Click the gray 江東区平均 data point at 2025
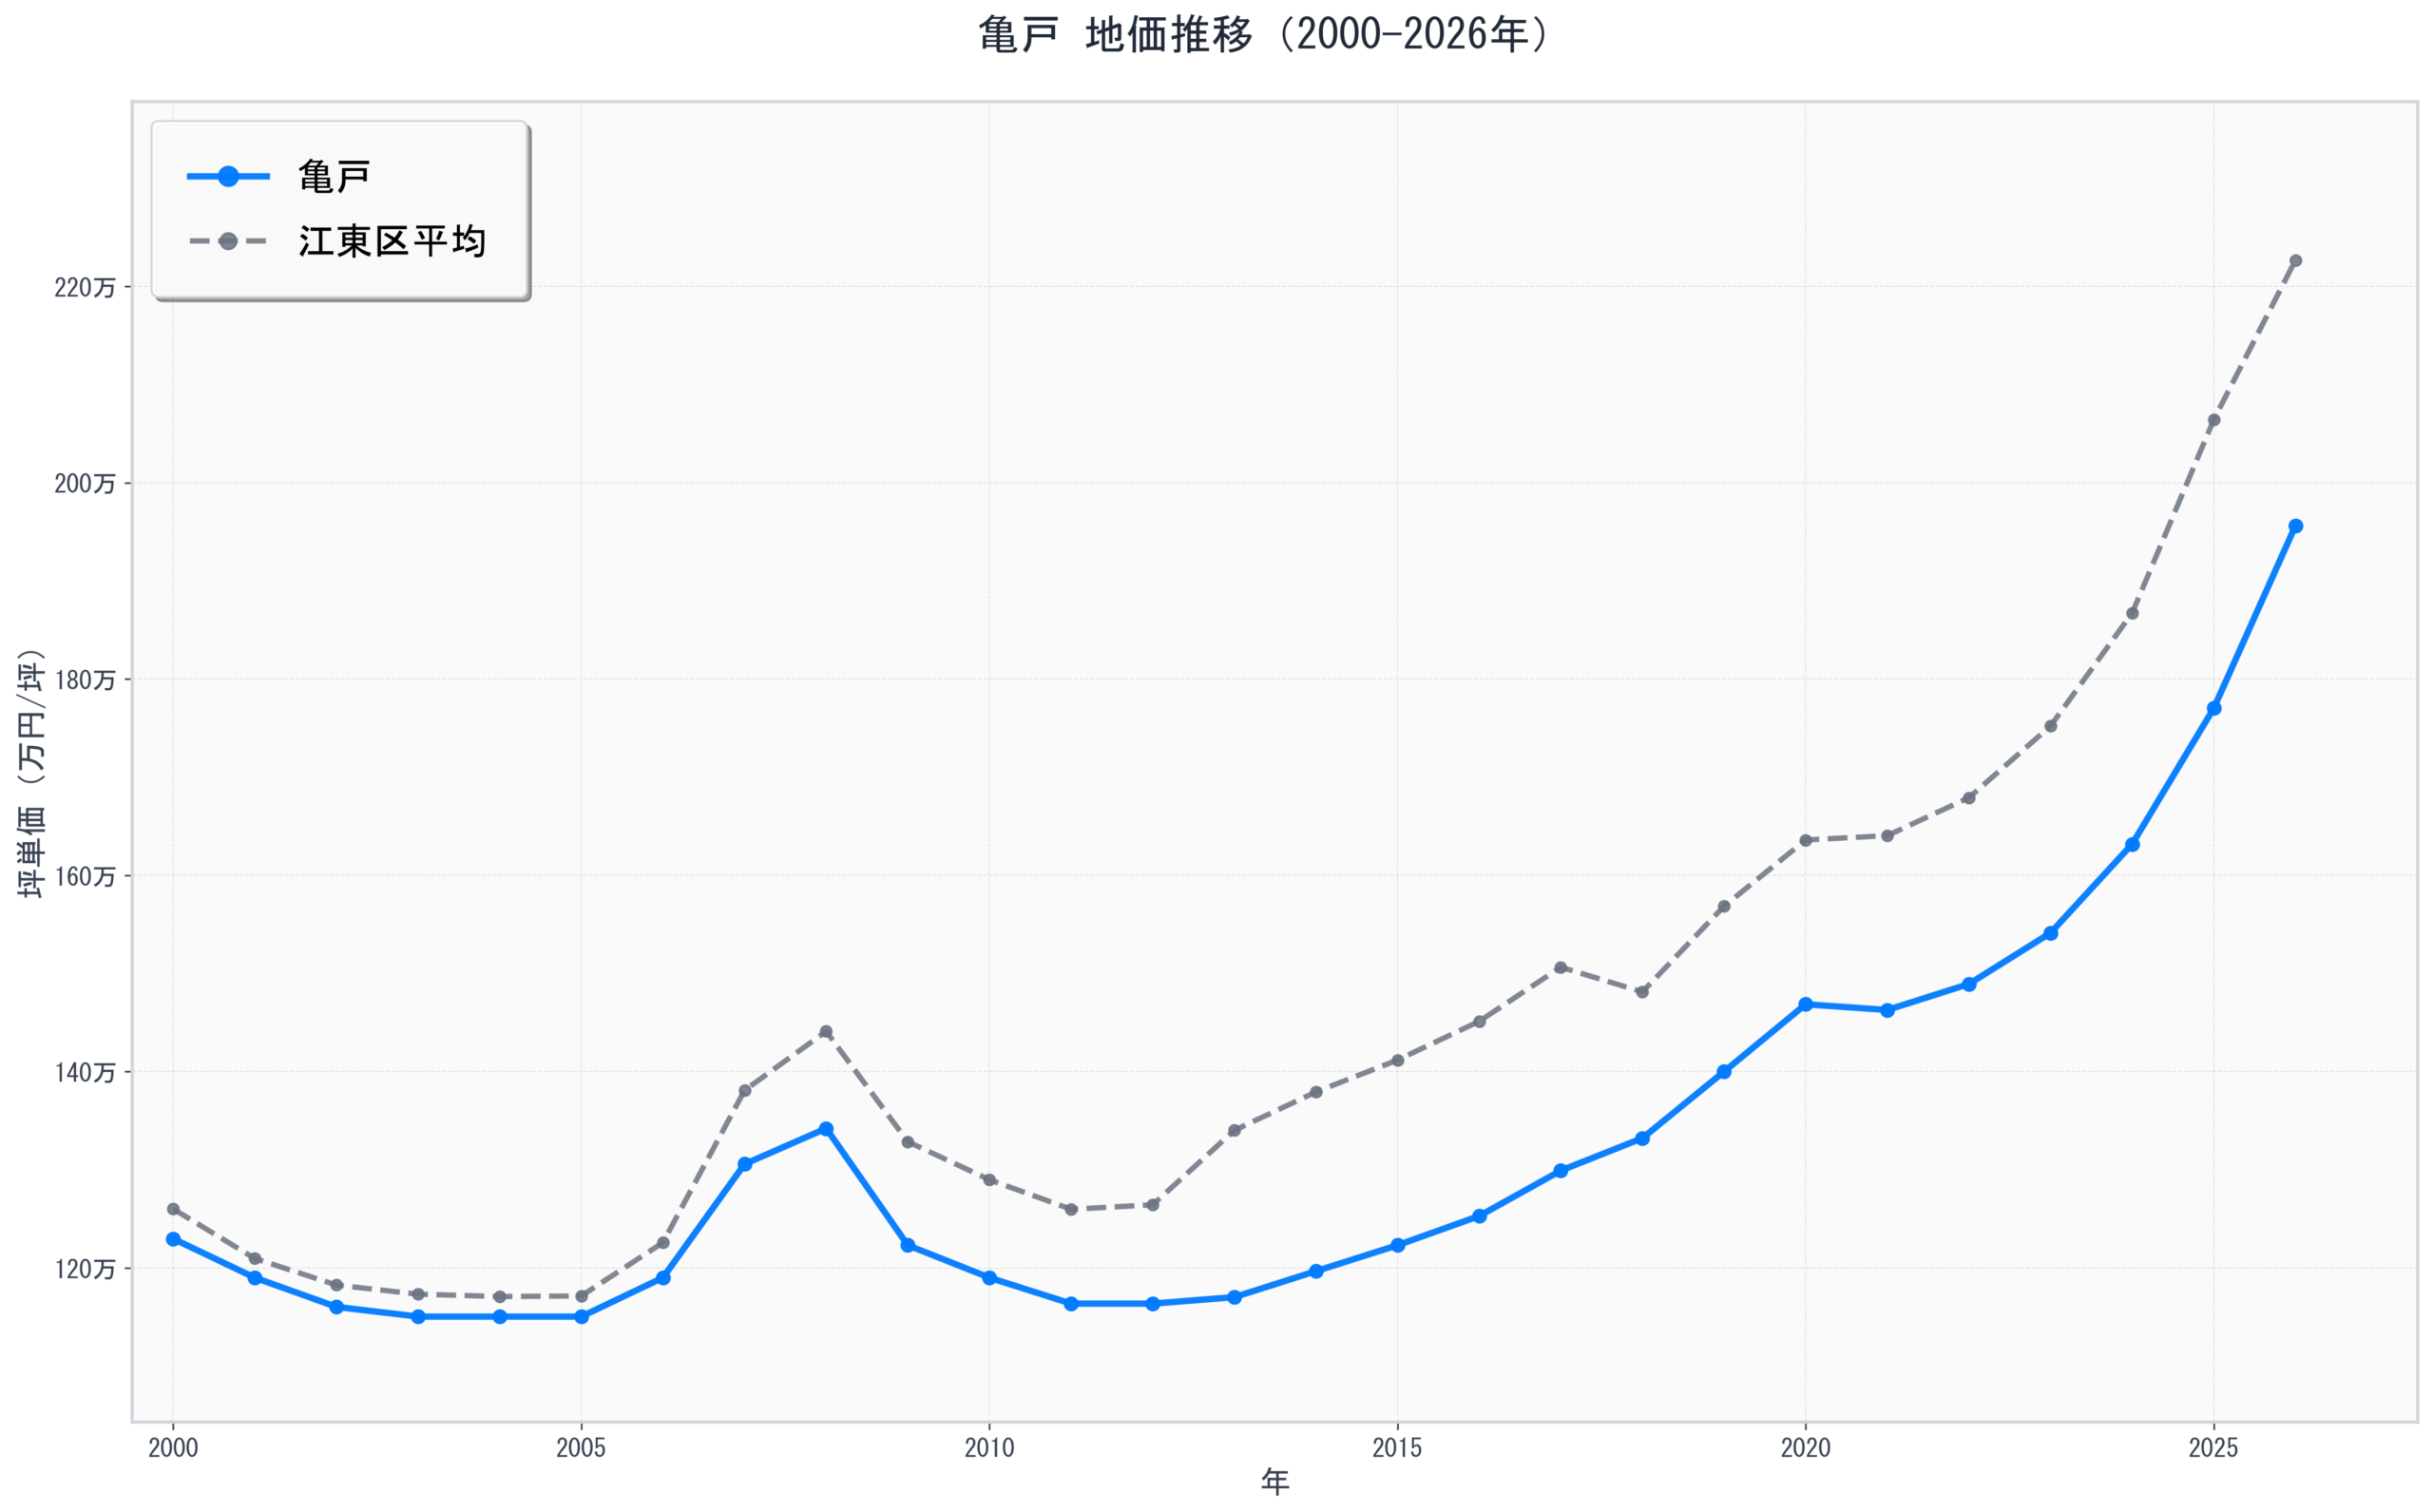The height and width of the screenshot is (1512, 2433). pos(2214,421)
